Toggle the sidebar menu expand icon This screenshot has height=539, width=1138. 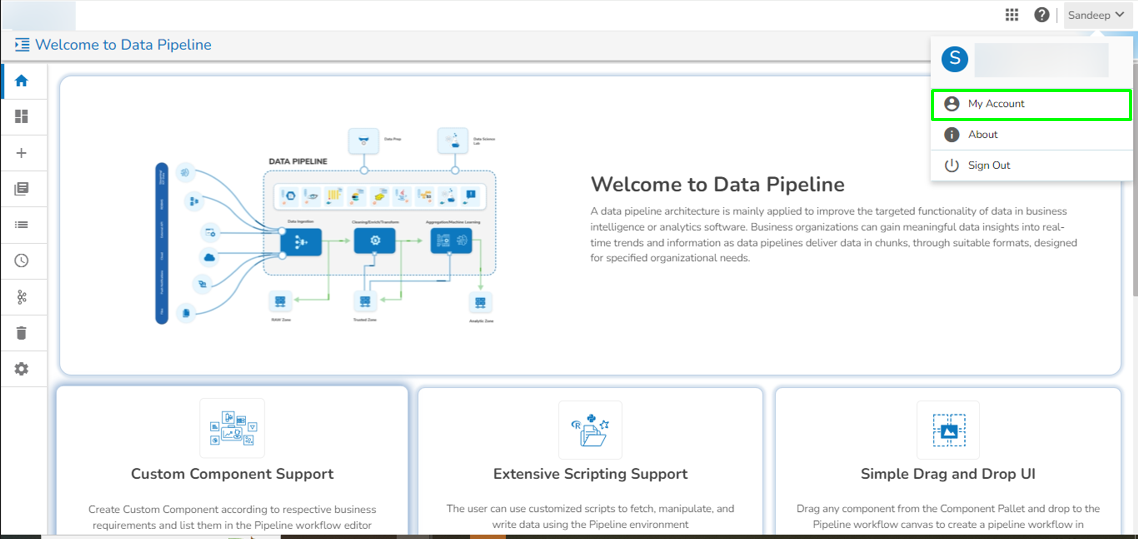(x=22, y=45)
